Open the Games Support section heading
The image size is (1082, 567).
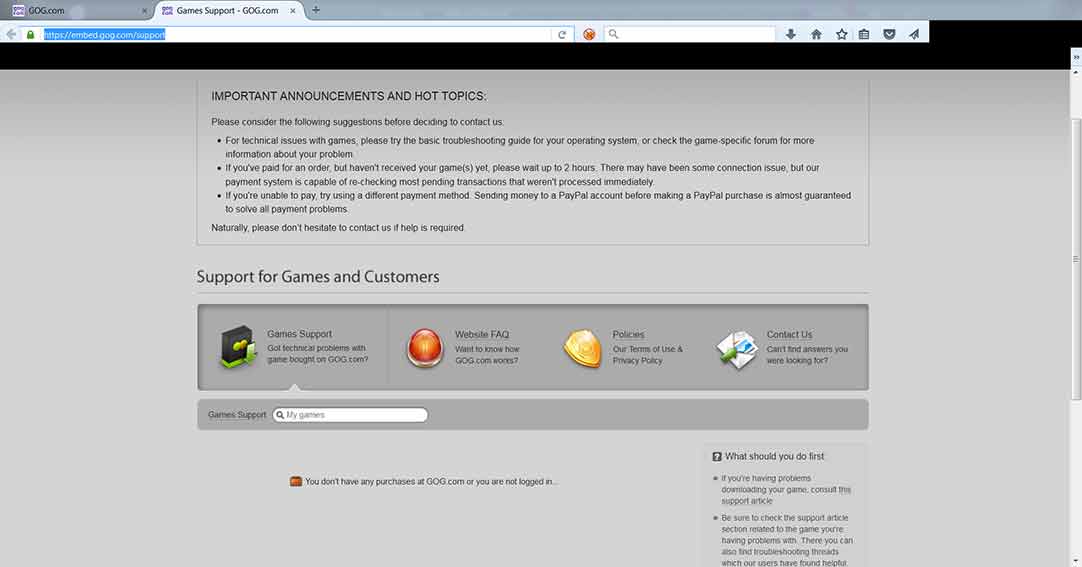299,334
